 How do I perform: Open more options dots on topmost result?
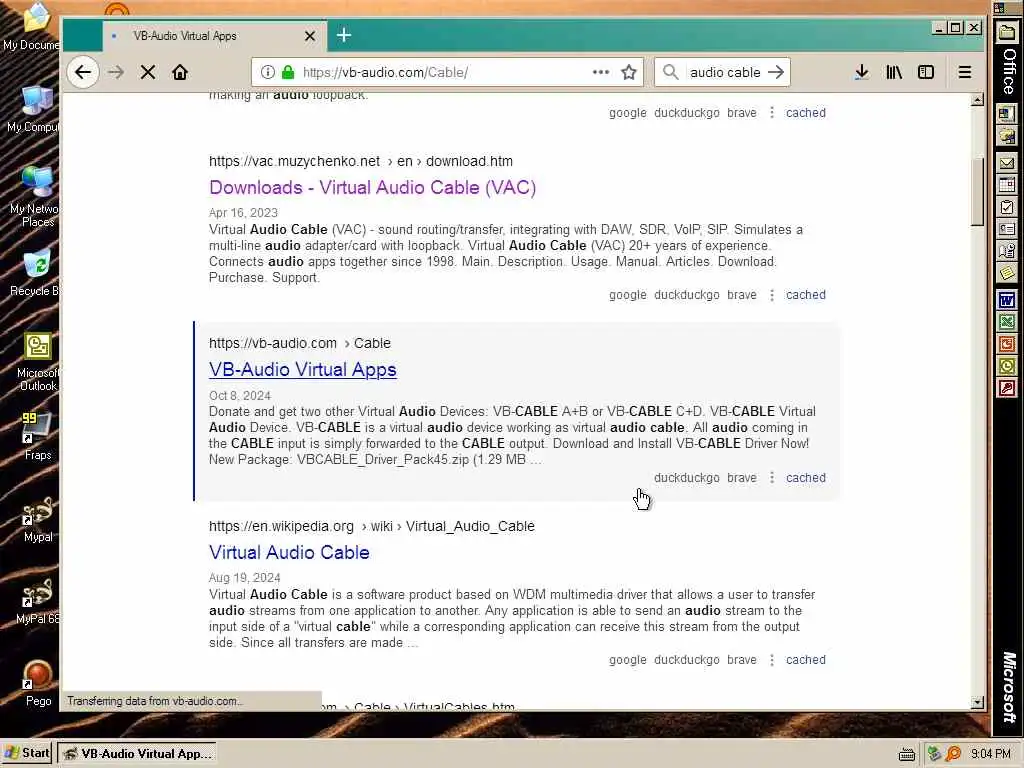pyautogui.click(x=772, y=112)
